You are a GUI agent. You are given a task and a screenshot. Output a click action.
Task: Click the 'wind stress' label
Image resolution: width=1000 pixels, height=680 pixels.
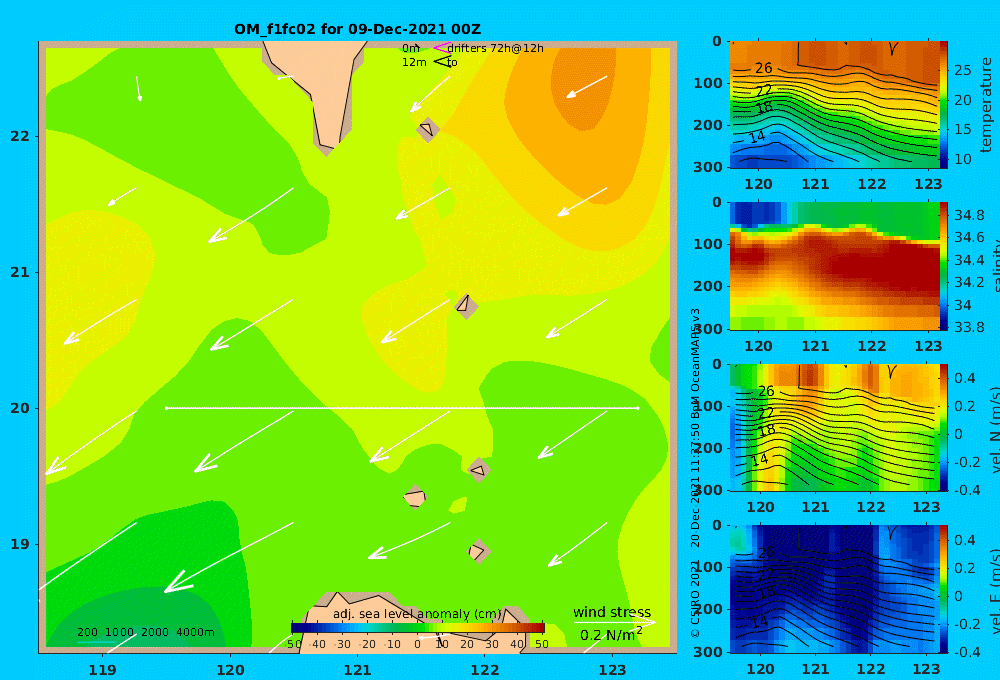[x=612, y=612]
